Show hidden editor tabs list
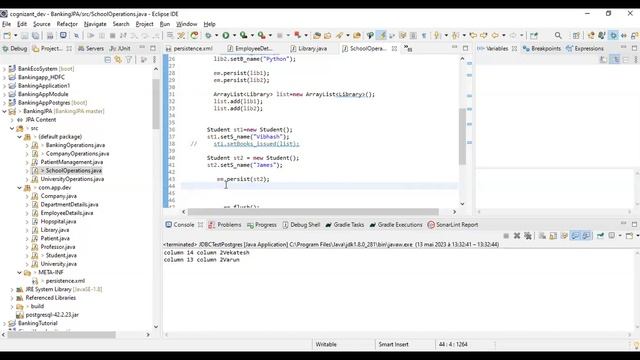The width and height of the screenshot is (640, 360). click(x=408, y=49)
